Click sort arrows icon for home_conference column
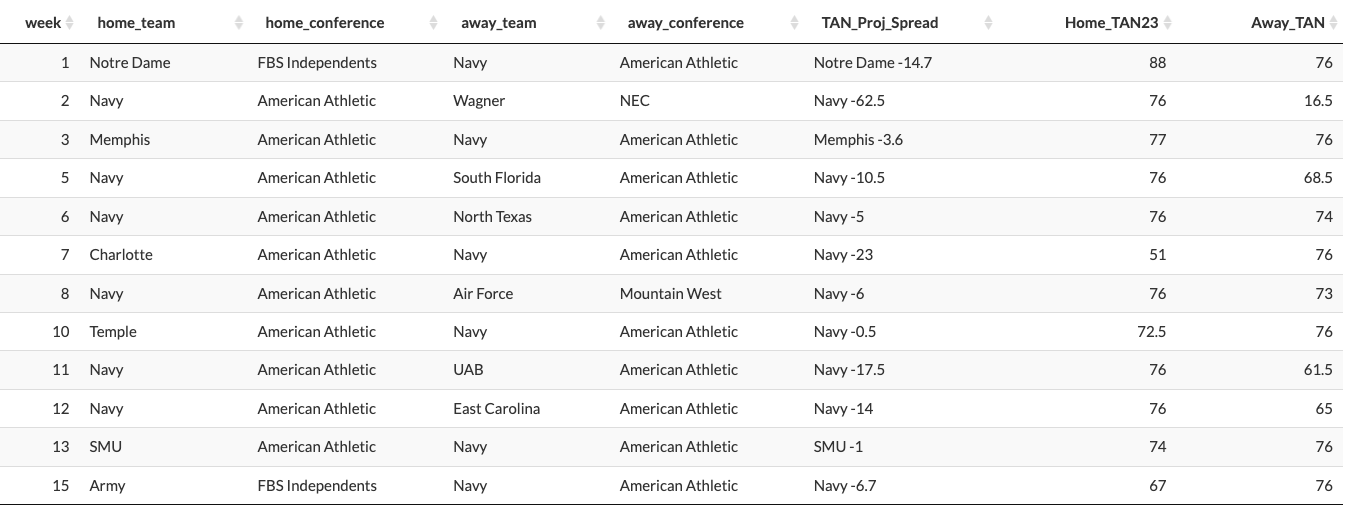Viewport: 1354px width, 510px height. click(433, 23)
